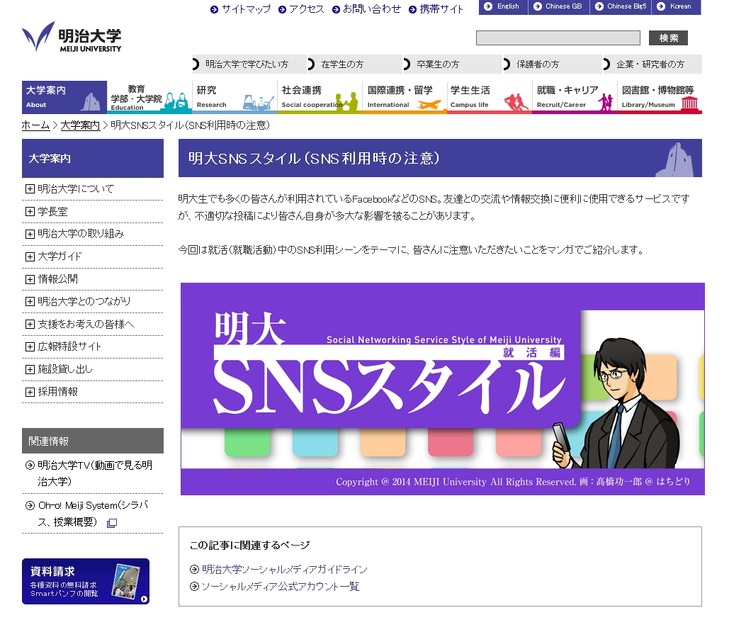Open the 就職・キャリア Recruit/Career tab
Viewport: 729px width, 620px height.
575,97
